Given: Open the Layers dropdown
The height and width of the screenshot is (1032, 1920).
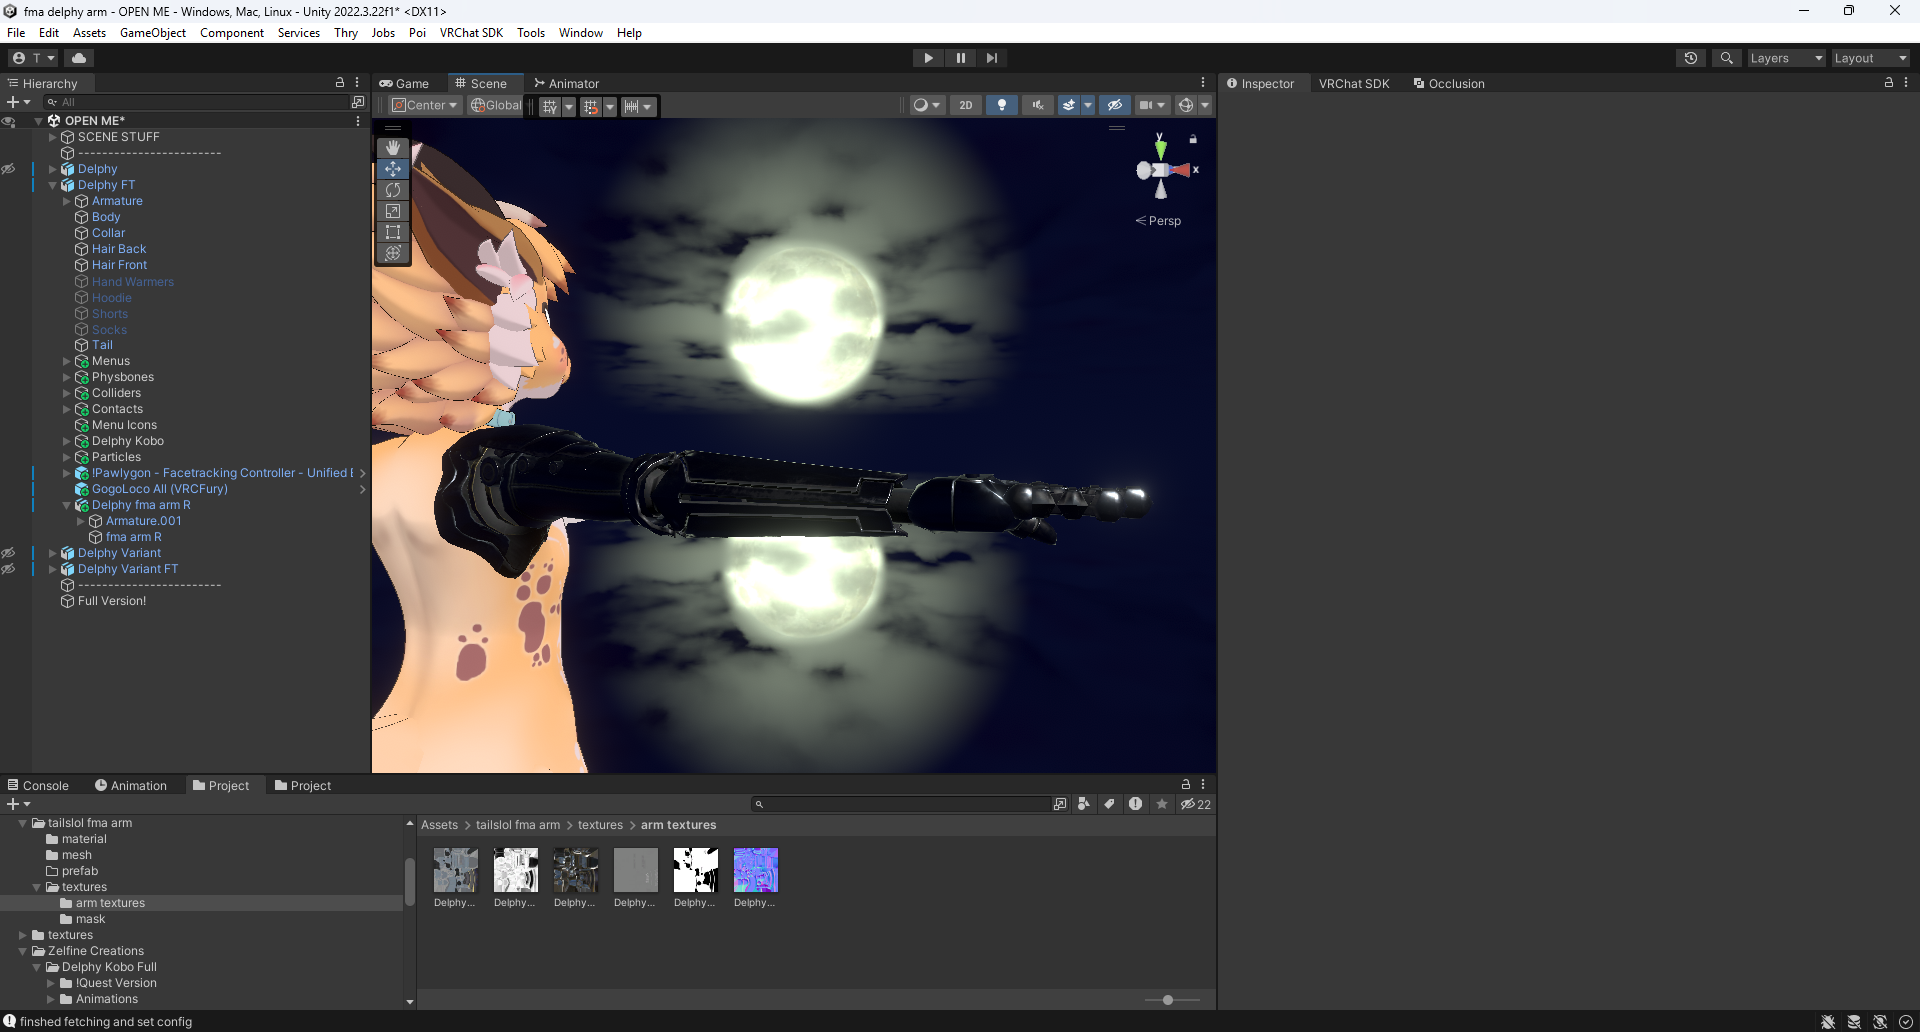Looking at the screenshot, I should (1786, 58).
